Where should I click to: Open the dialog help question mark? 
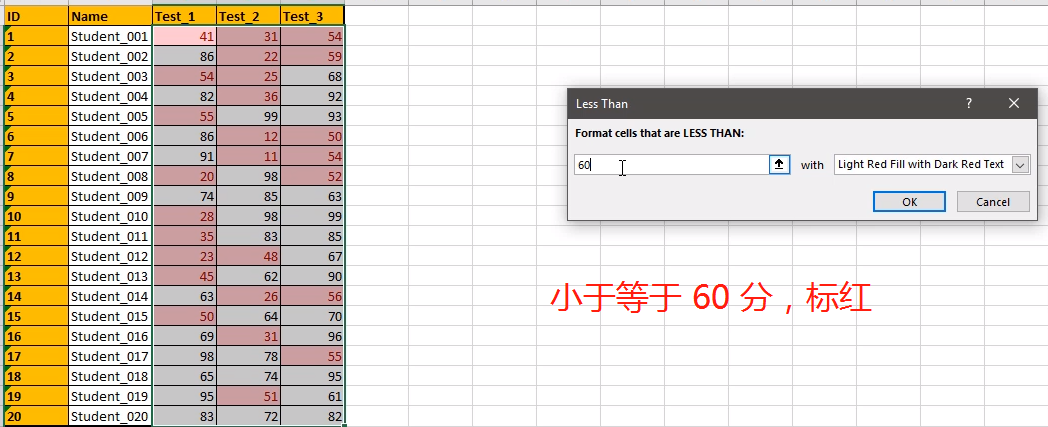[968, 104]
